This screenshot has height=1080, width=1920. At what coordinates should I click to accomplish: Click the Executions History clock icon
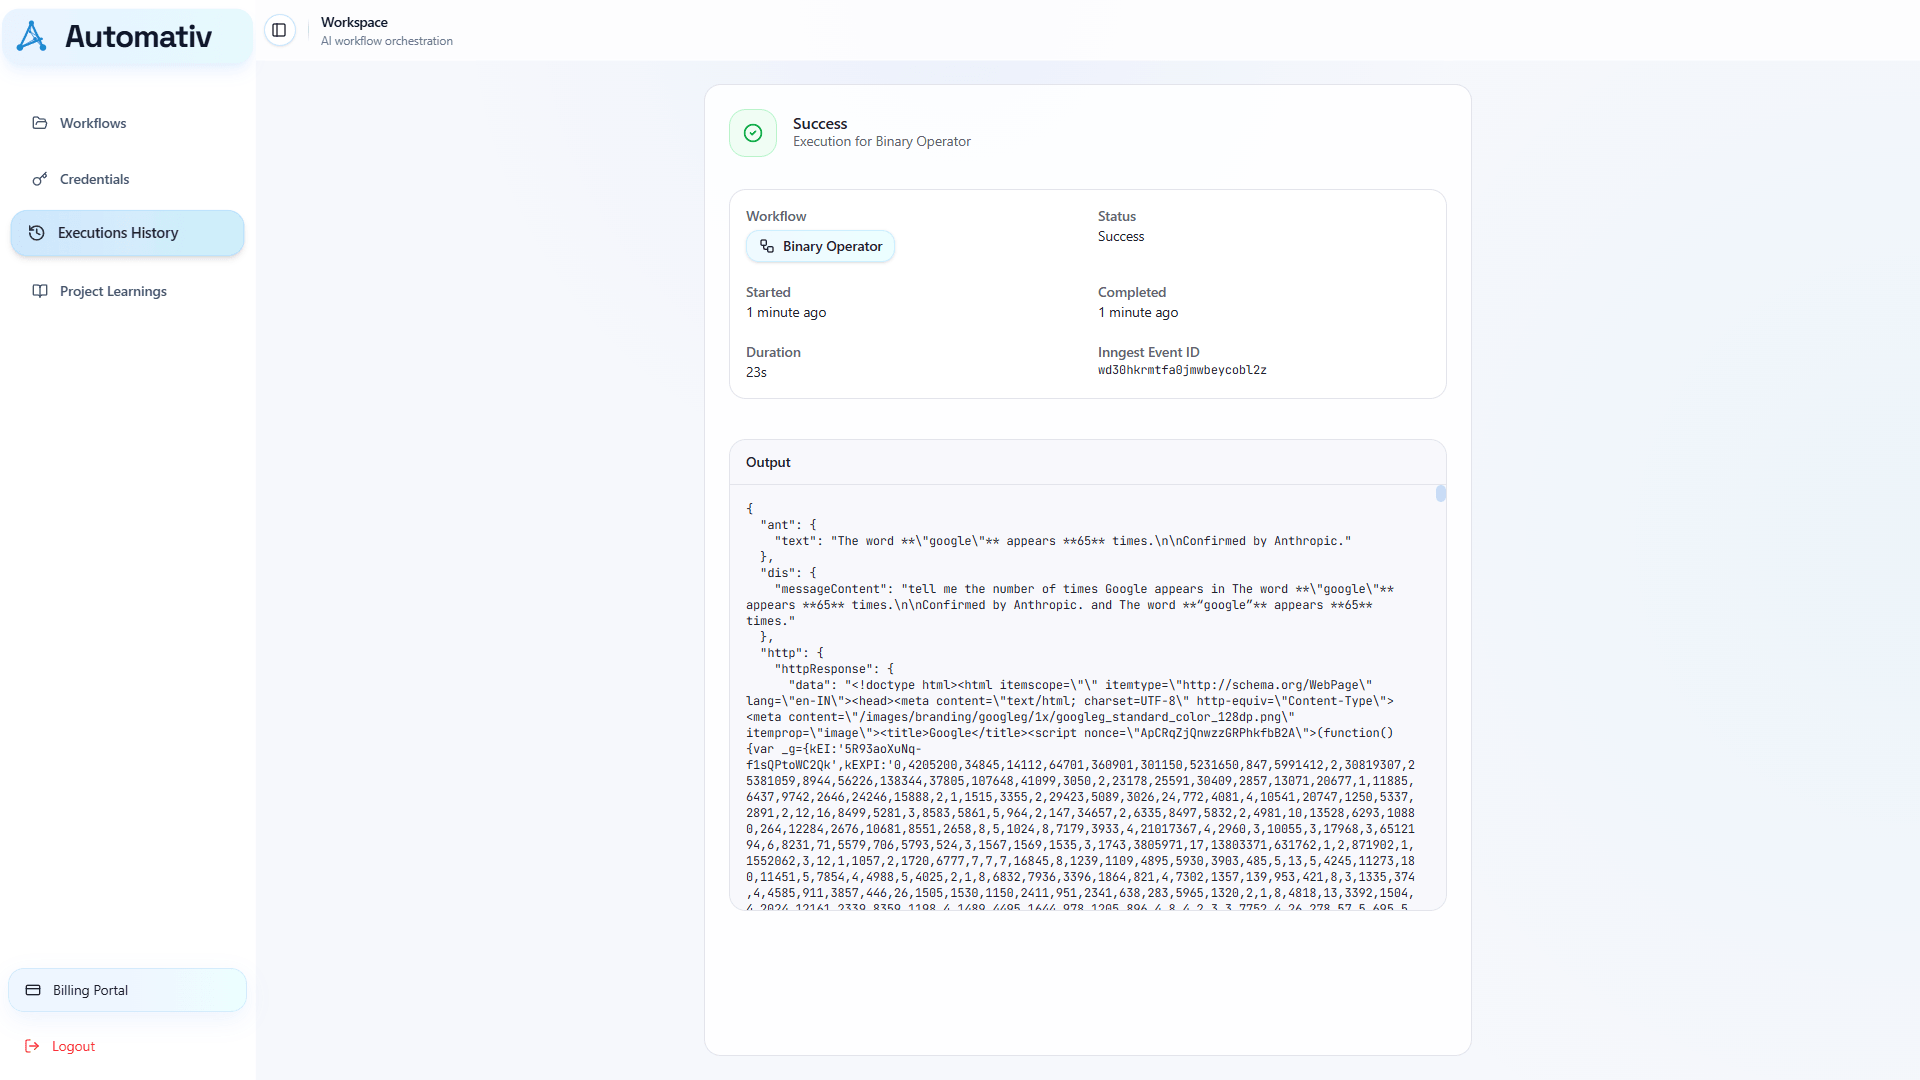pos(37,233)
